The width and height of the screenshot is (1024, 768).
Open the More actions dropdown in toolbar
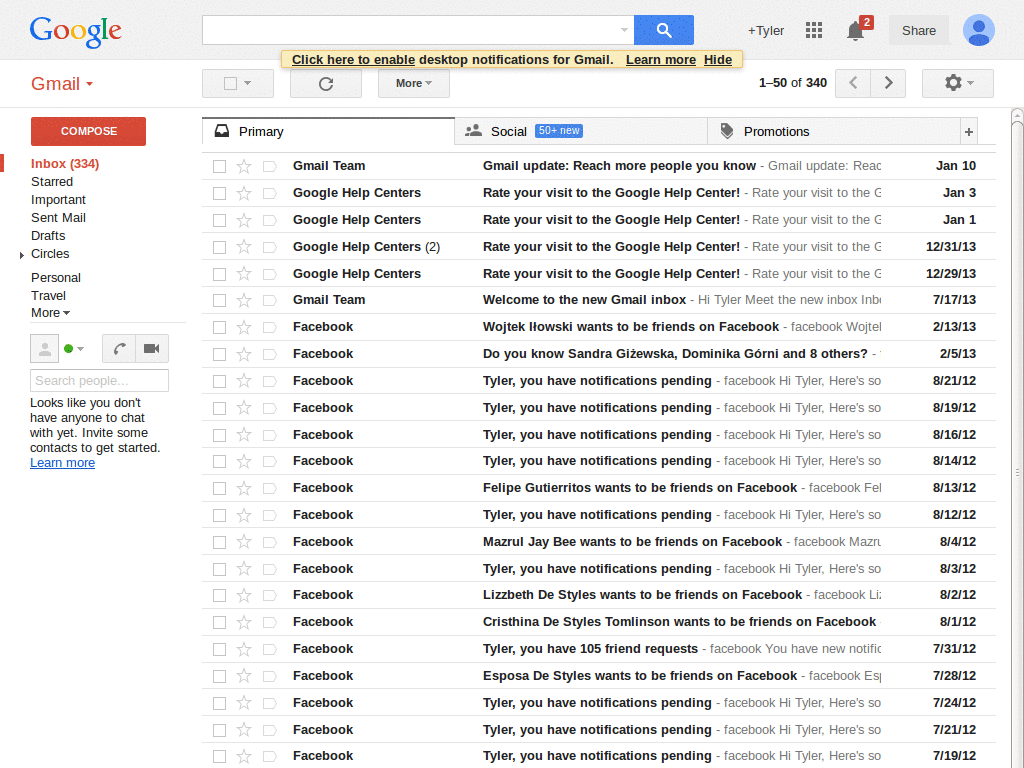pyautogui.click(x=413, y=84)
